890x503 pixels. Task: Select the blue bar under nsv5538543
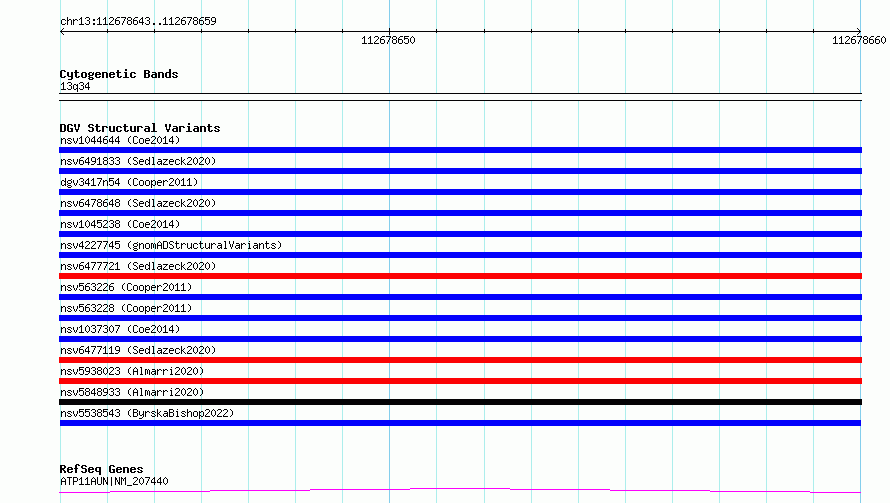click(460, 423)
